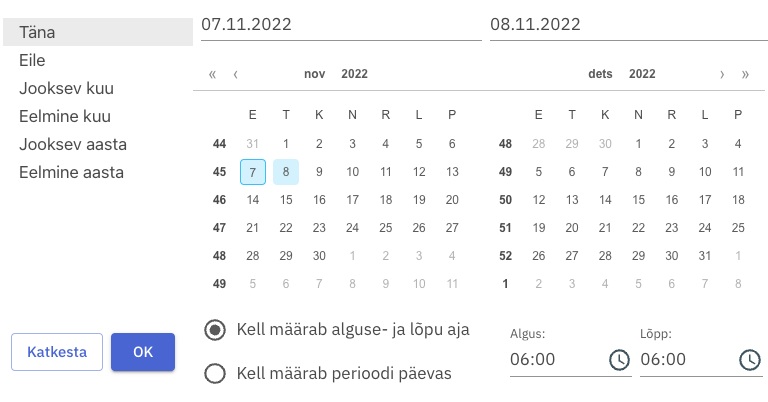
Task: Choose the 'Täna' preset range
Action: [96, 32]
